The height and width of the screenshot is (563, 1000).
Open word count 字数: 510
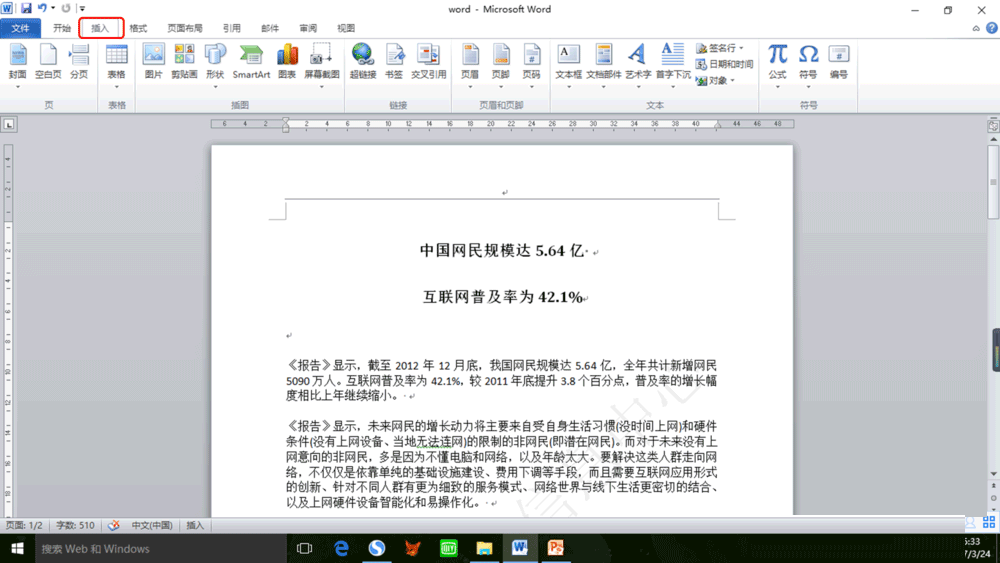tap(75, 525)
